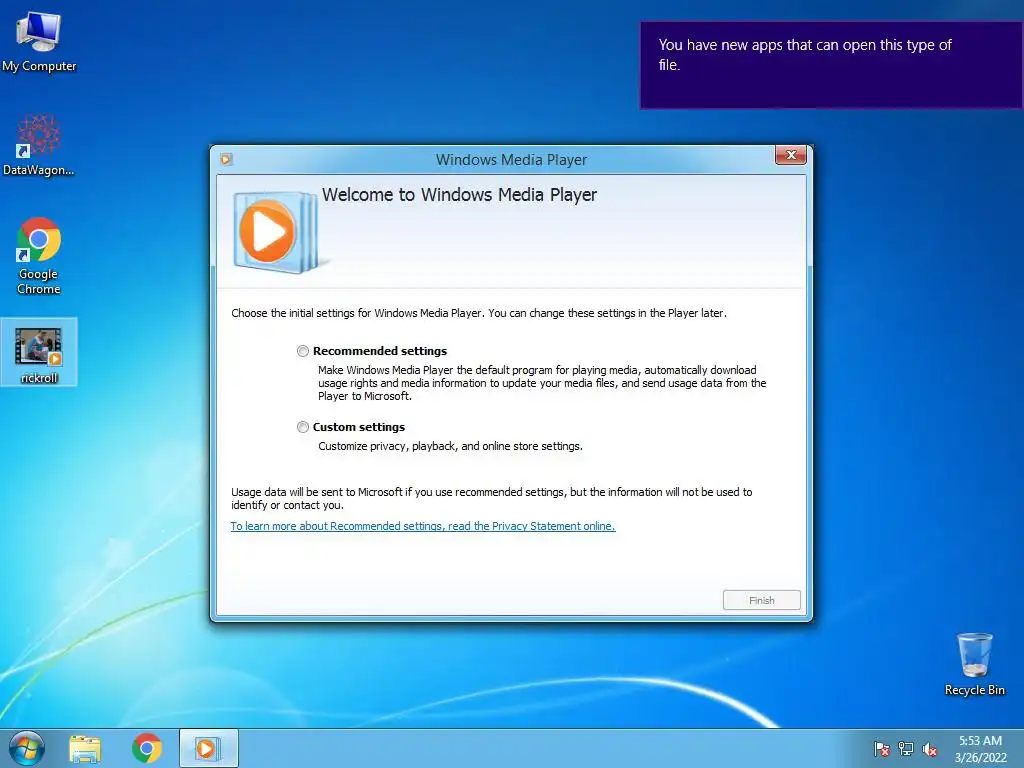This screenshot has width=1024, height=768.
Task: Select the DataWagon shortcut on desktop
Action: coord(39,145)
